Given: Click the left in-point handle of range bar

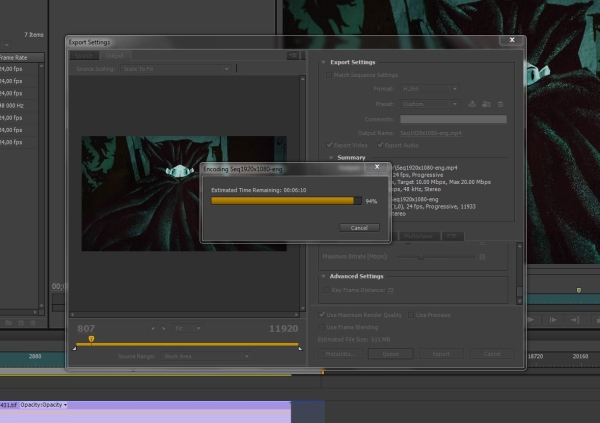Looking at the screenshot, I should coord(74,348).
